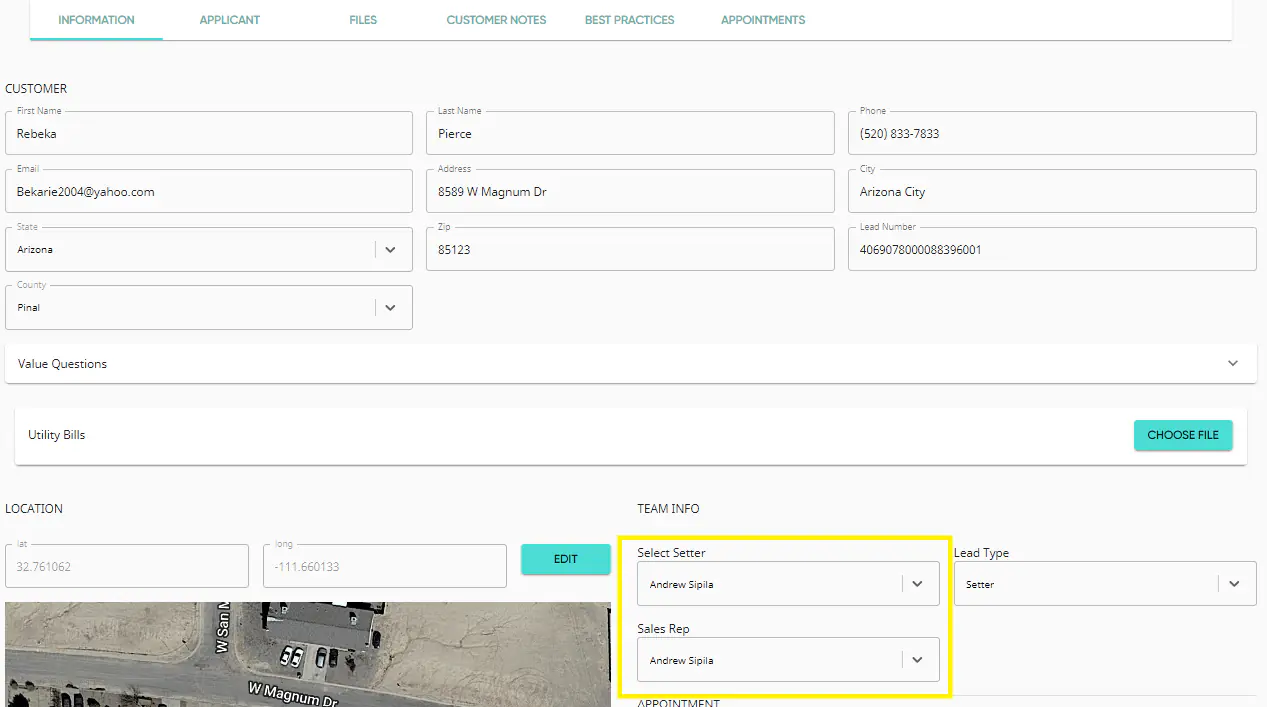Click the City field showing Arizona City

point(1052,191)
